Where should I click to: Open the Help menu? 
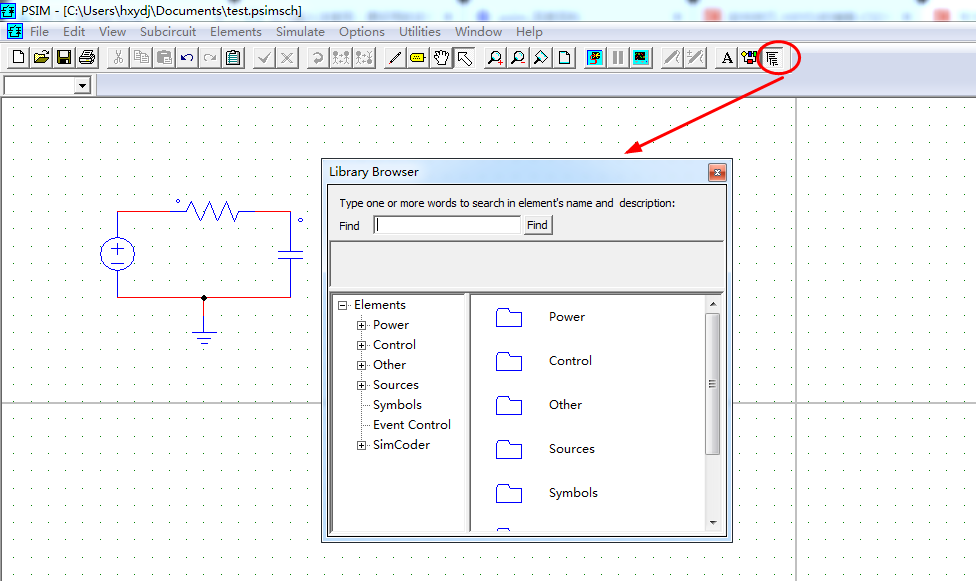[x=529, y=32]
